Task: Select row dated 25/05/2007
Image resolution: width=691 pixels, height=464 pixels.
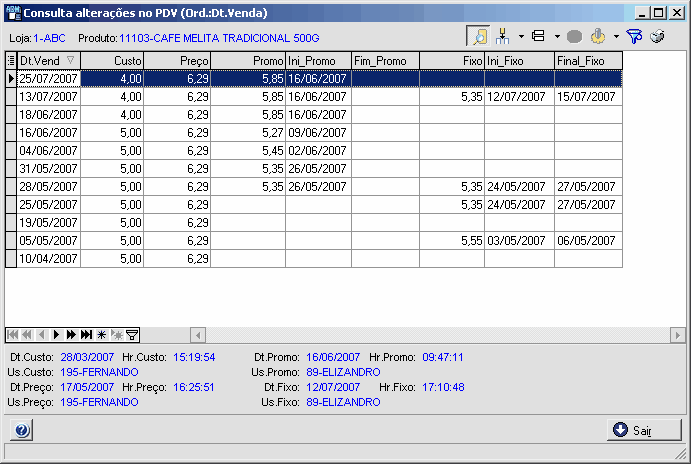Action: (314, 205)
